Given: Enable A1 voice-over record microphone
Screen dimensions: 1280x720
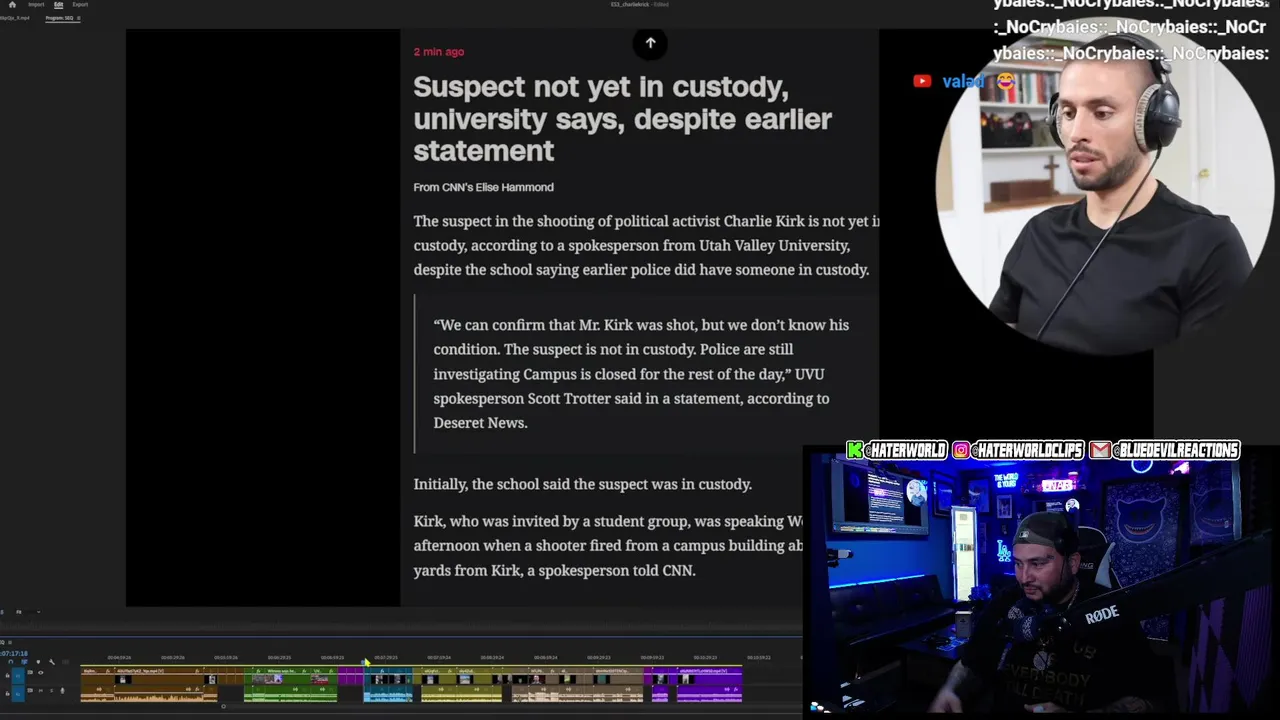Looking at the screenshot, I should [62, 691].
